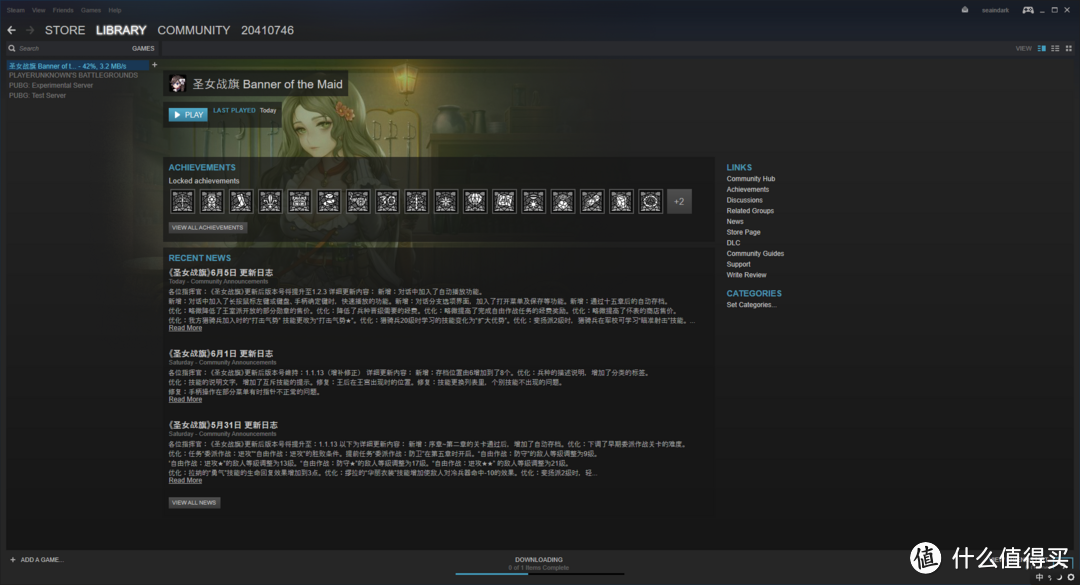Go forward with the right arrow

[30, 30]
